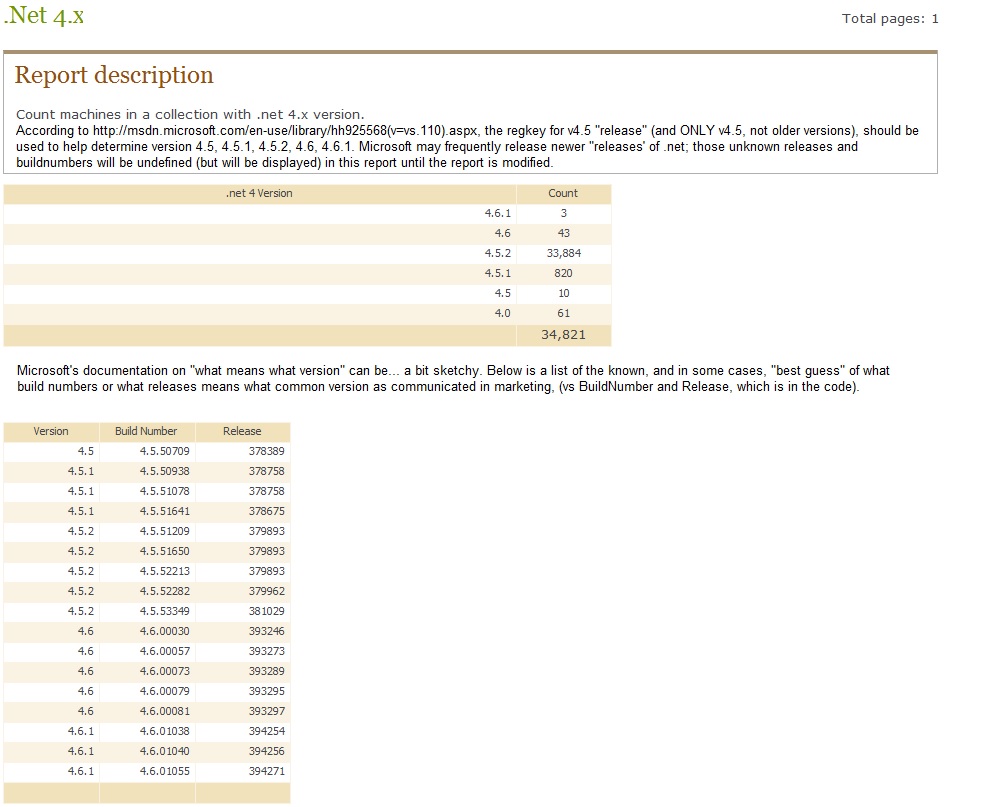999x807 pixels.
Task: Click the 'Count machines in a collection' text
Action: [x=190, y=115]
